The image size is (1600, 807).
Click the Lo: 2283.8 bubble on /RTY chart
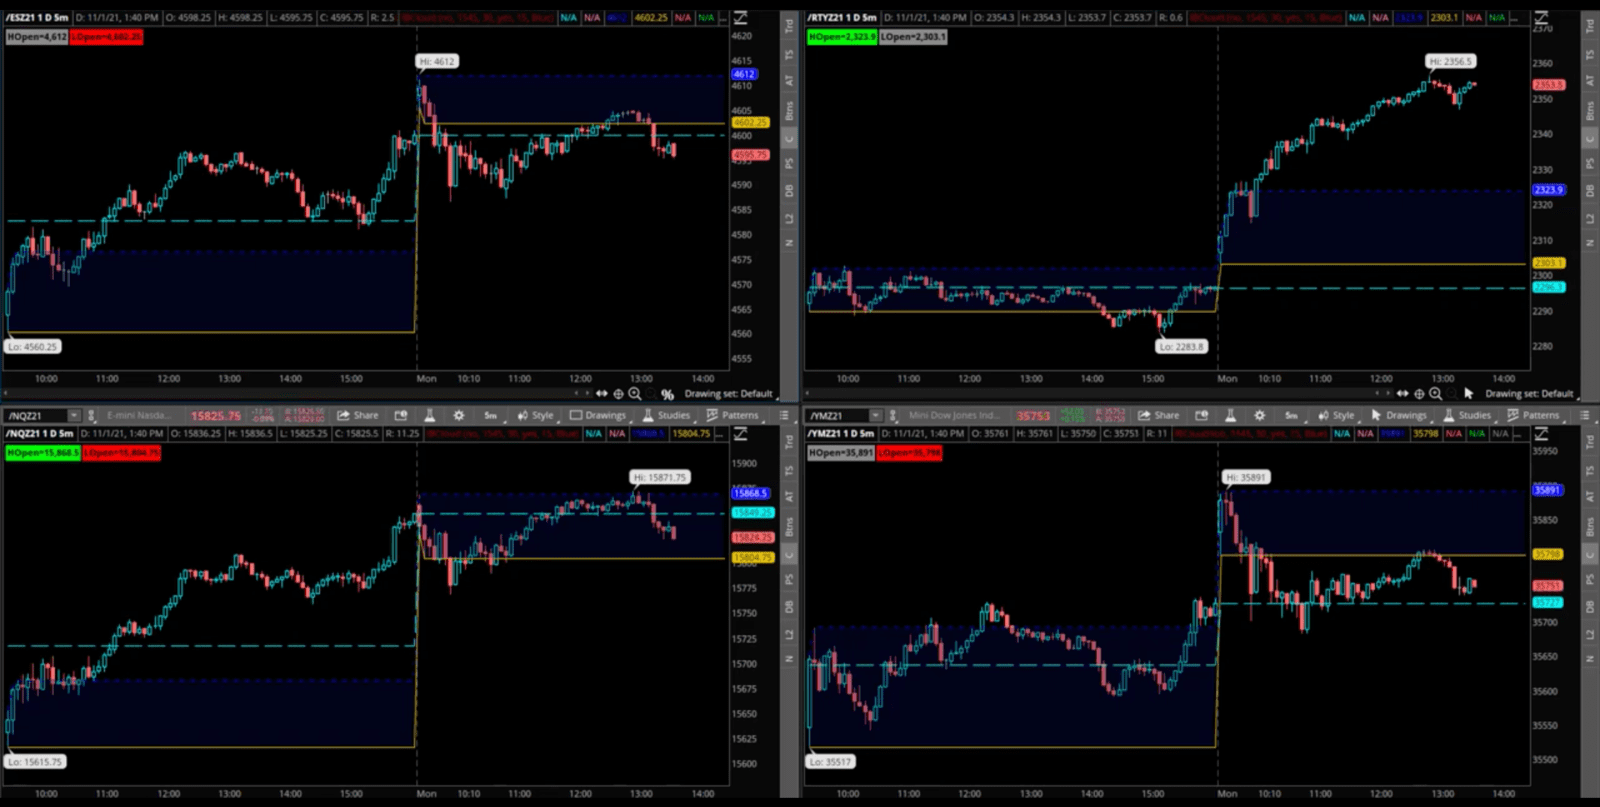[x=1182, y=346]
